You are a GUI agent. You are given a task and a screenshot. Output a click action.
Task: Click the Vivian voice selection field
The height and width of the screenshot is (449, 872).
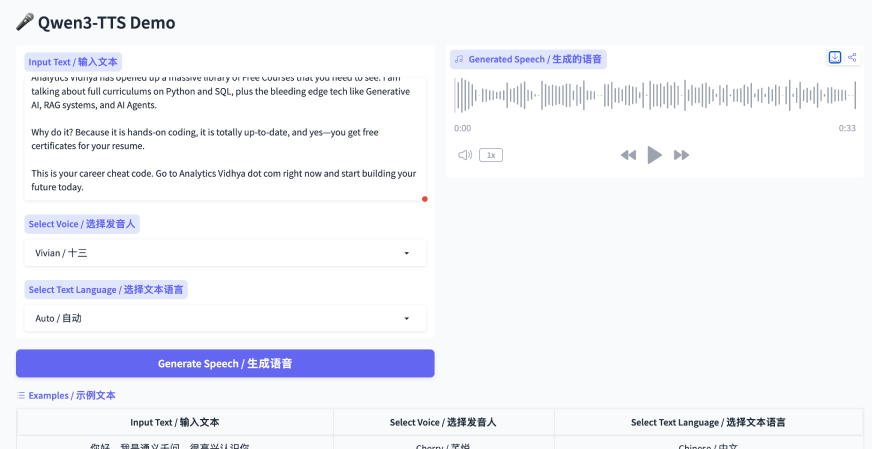click(225, 253)
